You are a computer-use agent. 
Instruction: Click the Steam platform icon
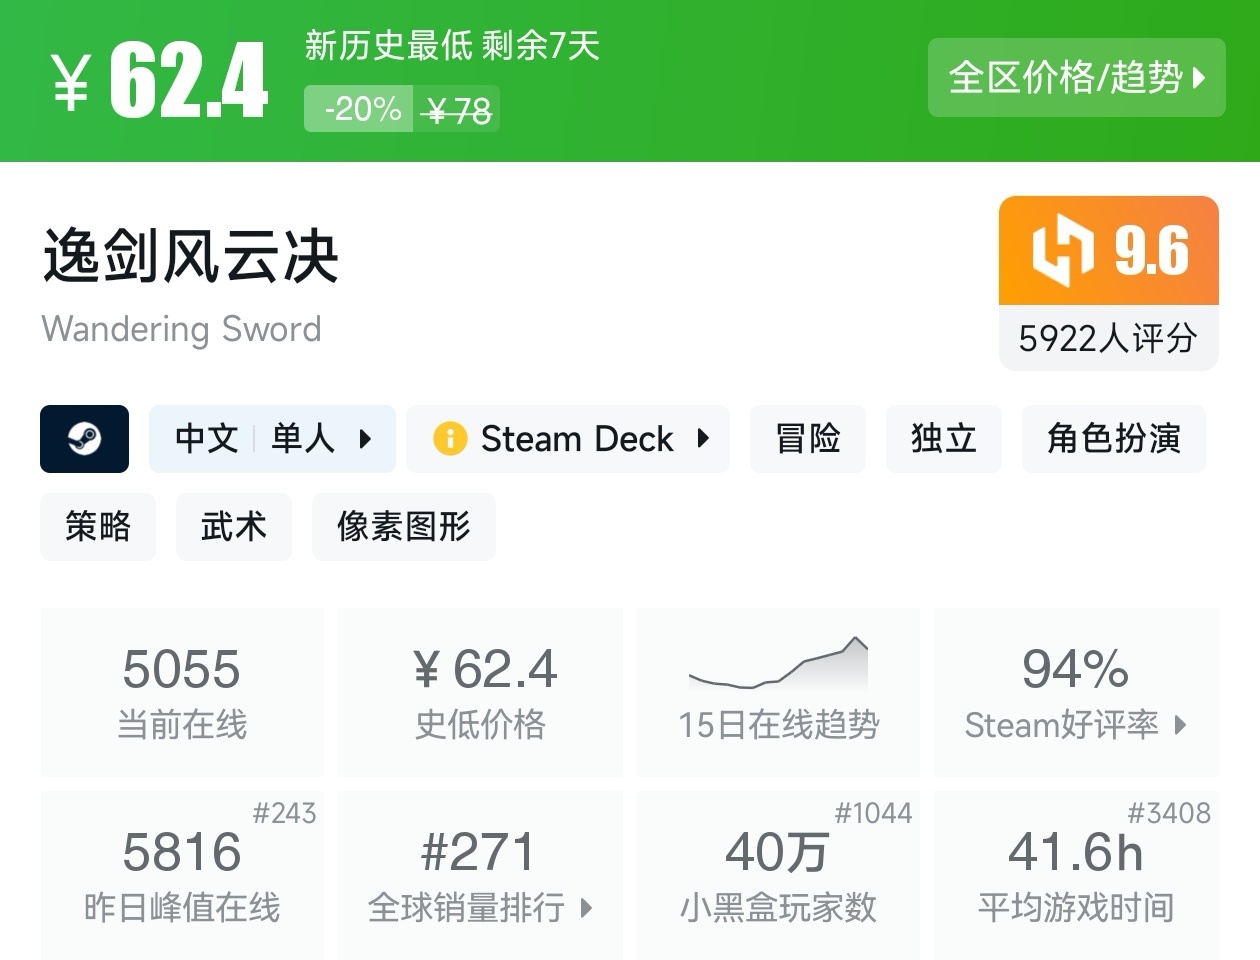[84, 439]
